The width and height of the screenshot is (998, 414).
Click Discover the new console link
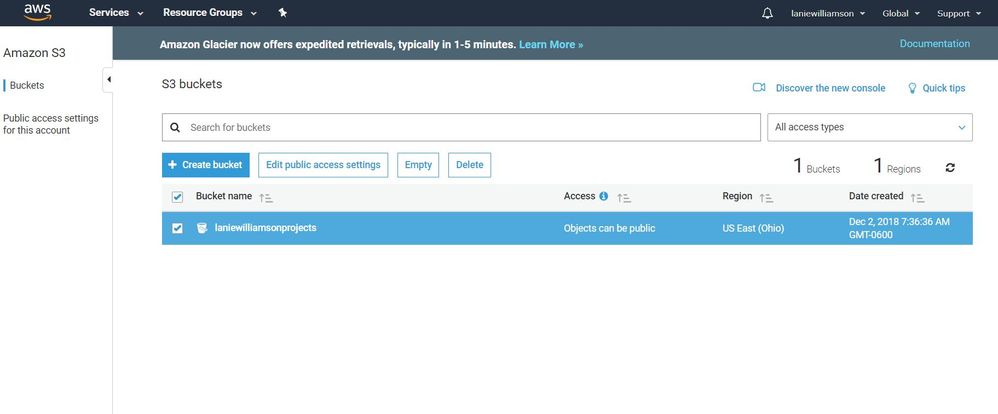click(x=831, y=88)
